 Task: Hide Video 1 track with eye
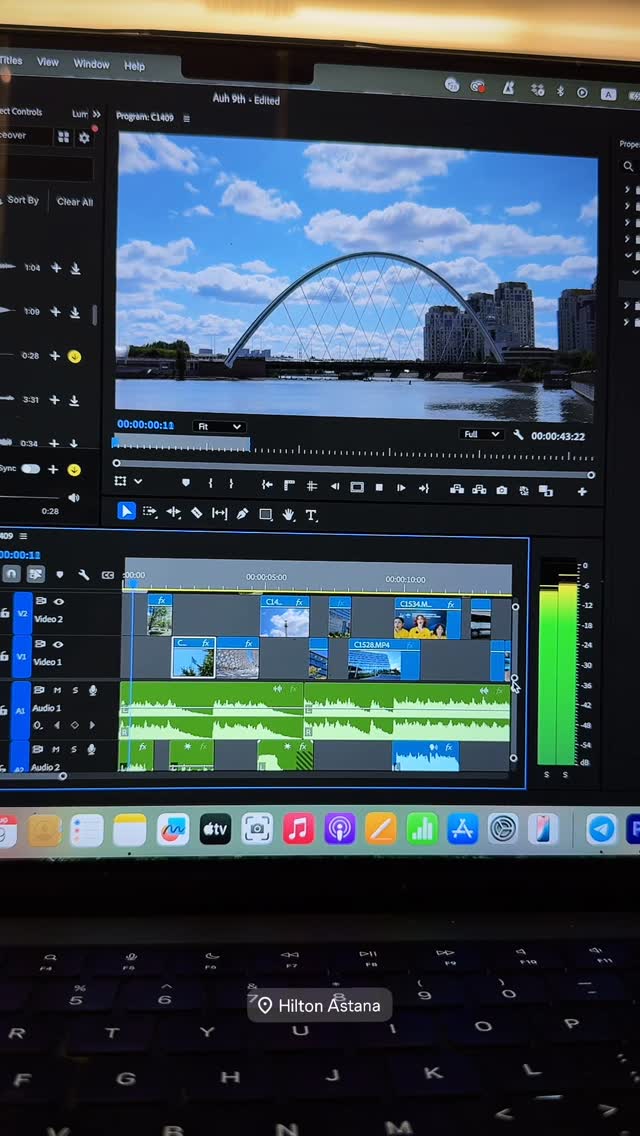(59, 644)
